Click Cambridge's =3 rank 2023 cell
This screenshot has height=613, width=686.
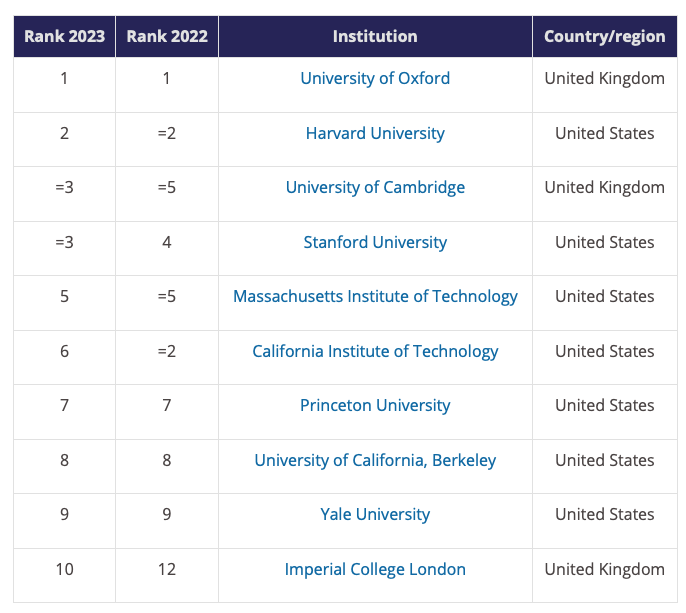[64, 187]
